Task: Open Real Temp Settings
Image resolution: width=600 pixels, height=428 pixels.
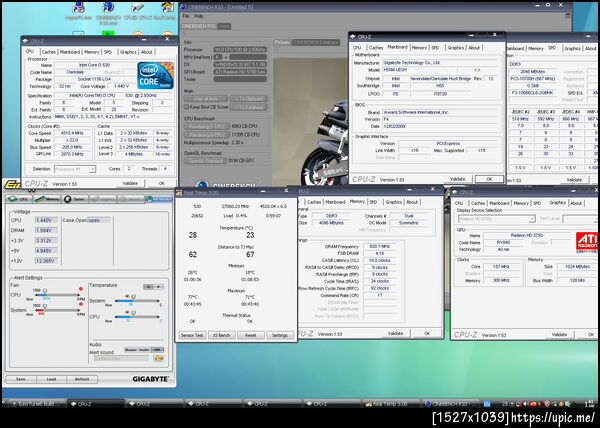Action: tap(280, 335)
